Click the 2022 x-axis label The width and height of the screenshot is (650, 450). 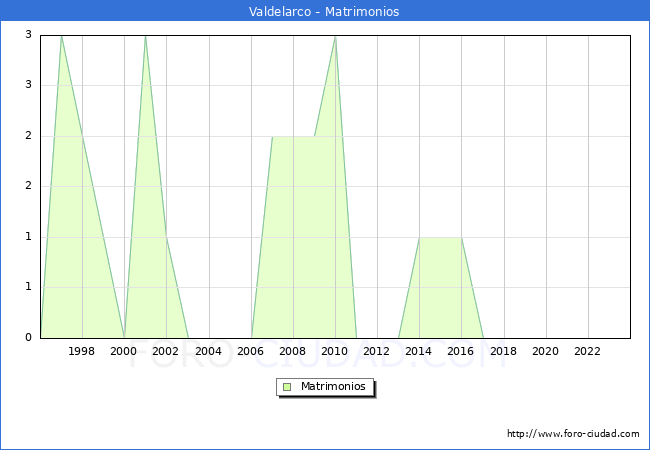click(x=587, y=351)
